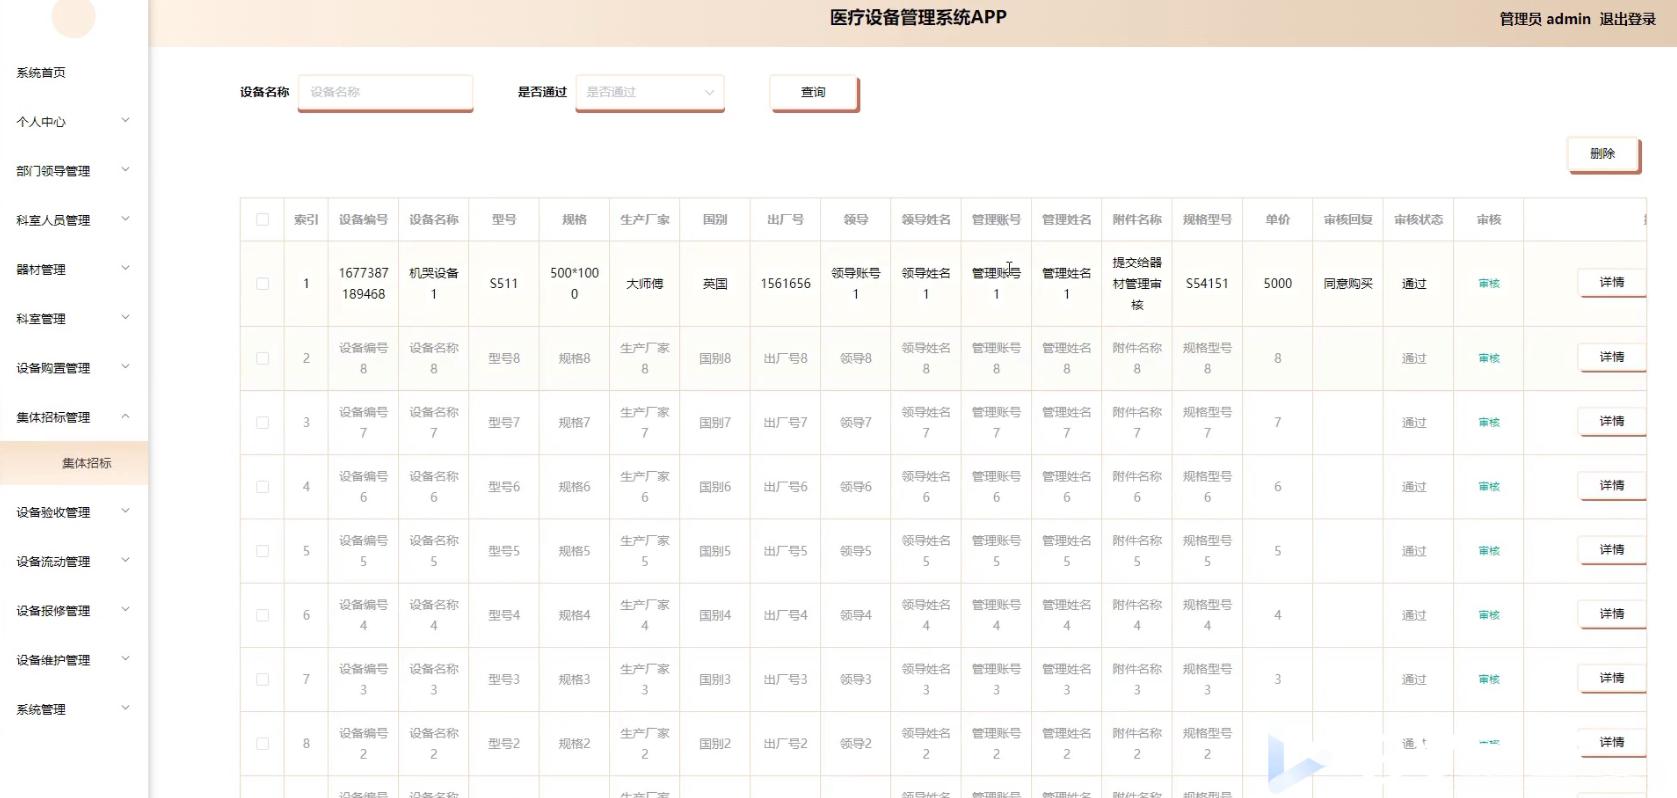Check the box for row index 3
Viewport: 1677px width, 798px height.
[262, 423]
